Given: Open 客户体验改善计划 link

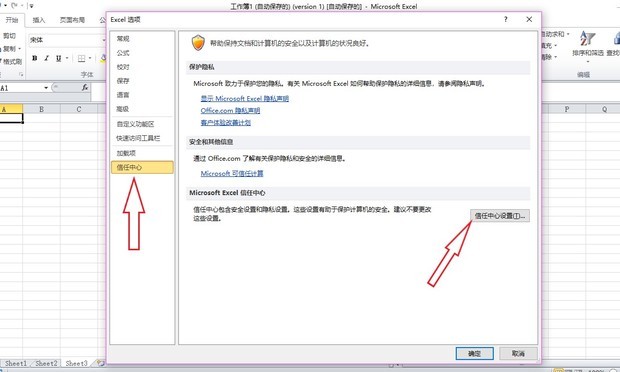Looking at the screenshot, I should pos(225,123).
